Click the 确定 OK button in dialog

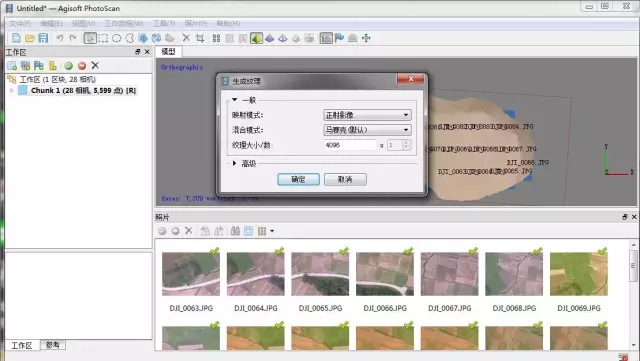click(x=298, y=179)
